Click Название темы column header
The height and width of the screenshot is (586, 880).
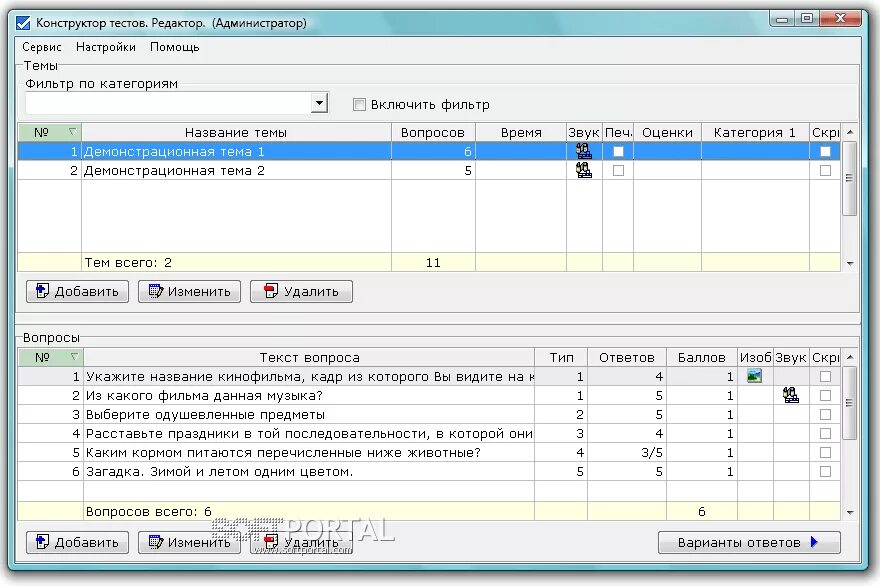(236, 132)
